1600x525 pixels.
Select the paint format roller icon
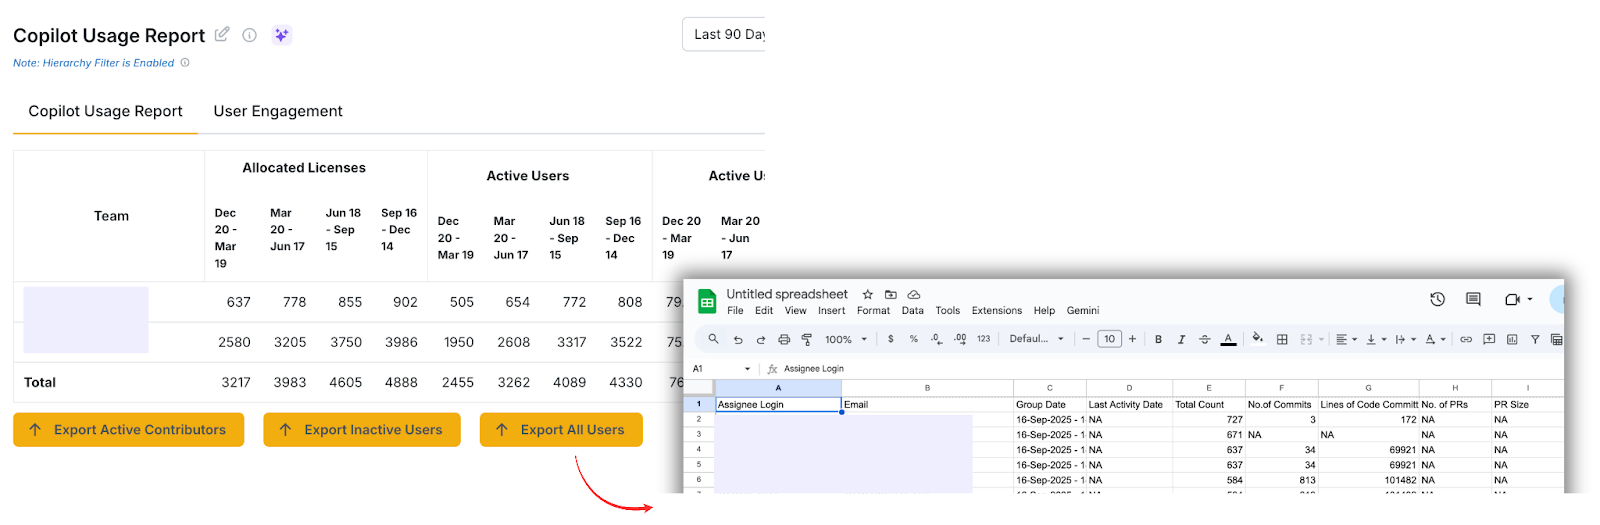tap(806, 340)
